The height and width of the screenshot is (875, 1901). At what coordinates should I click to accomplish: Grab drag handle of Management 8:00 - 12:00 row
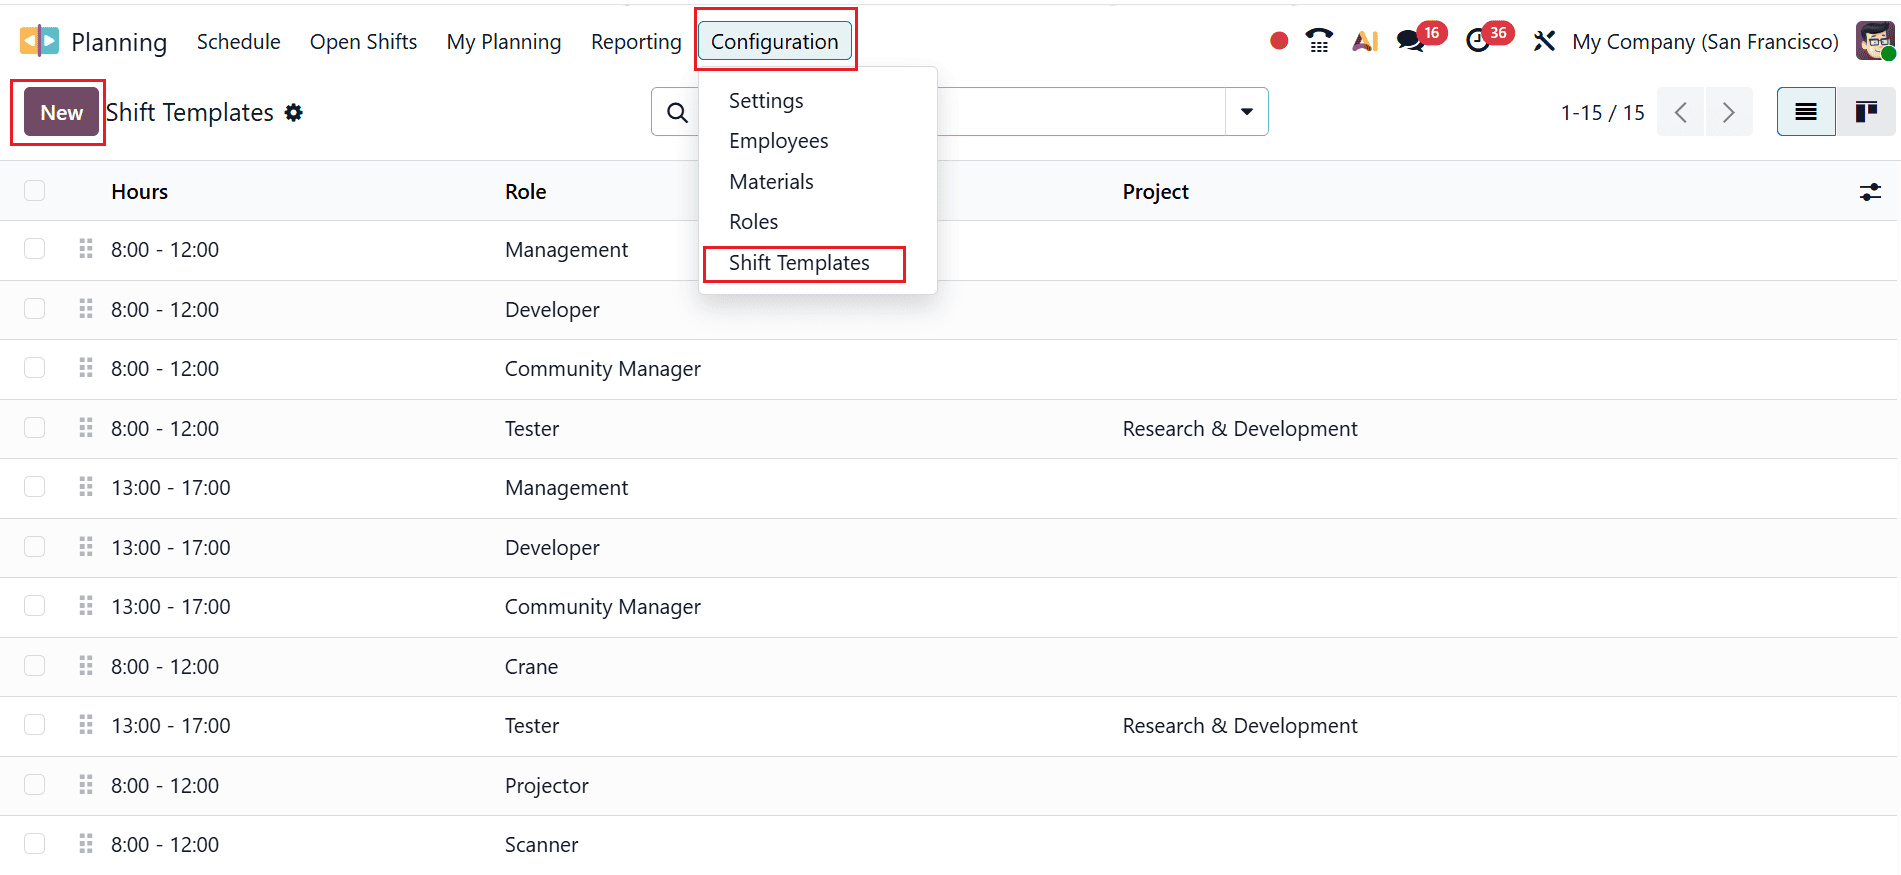pos(86,249)
